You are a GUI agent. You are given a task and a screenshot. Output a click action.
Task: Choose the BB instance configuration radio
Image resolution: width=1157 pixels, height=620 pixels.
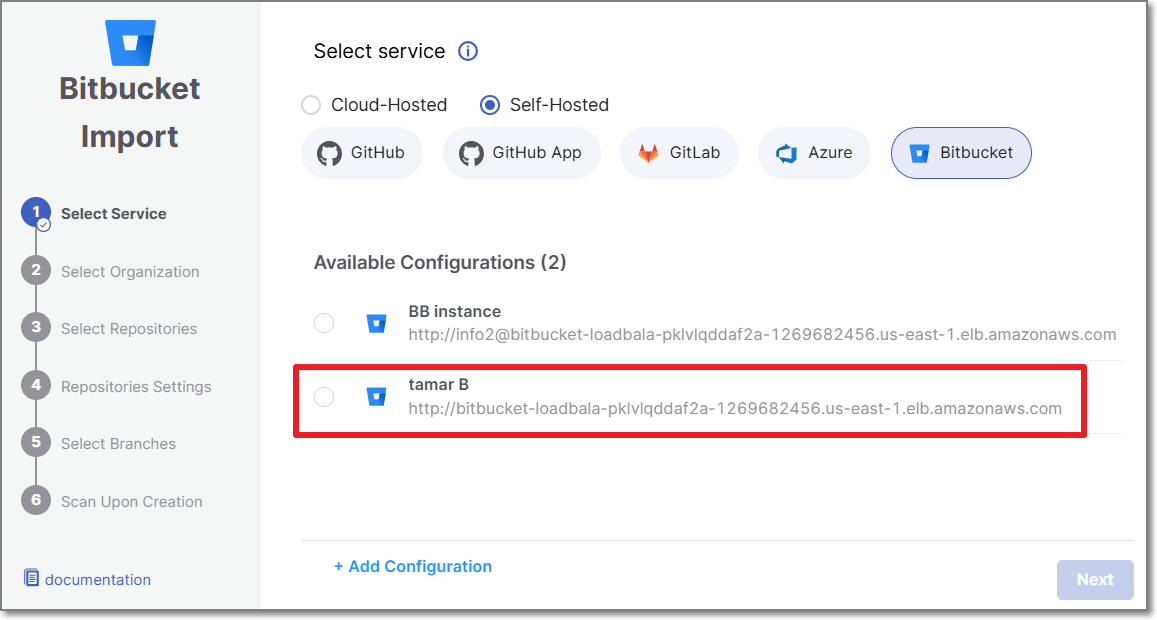pyautogui.click(x=324, y=323)
